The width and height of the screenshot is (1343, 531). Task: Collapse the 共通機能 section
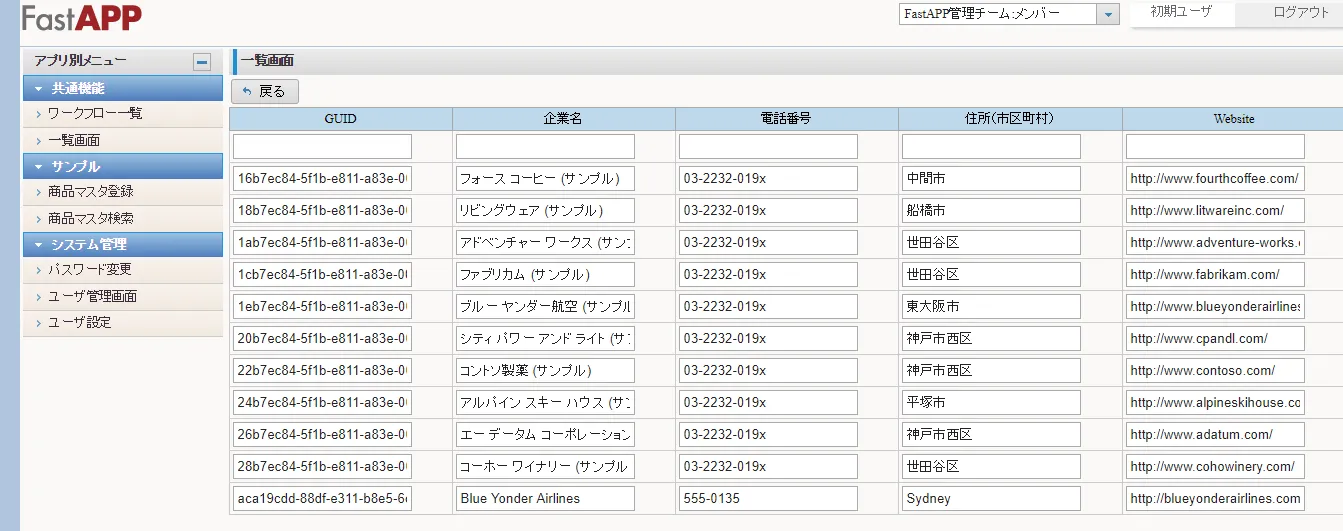pyautogui.click(x=123, y=88)
